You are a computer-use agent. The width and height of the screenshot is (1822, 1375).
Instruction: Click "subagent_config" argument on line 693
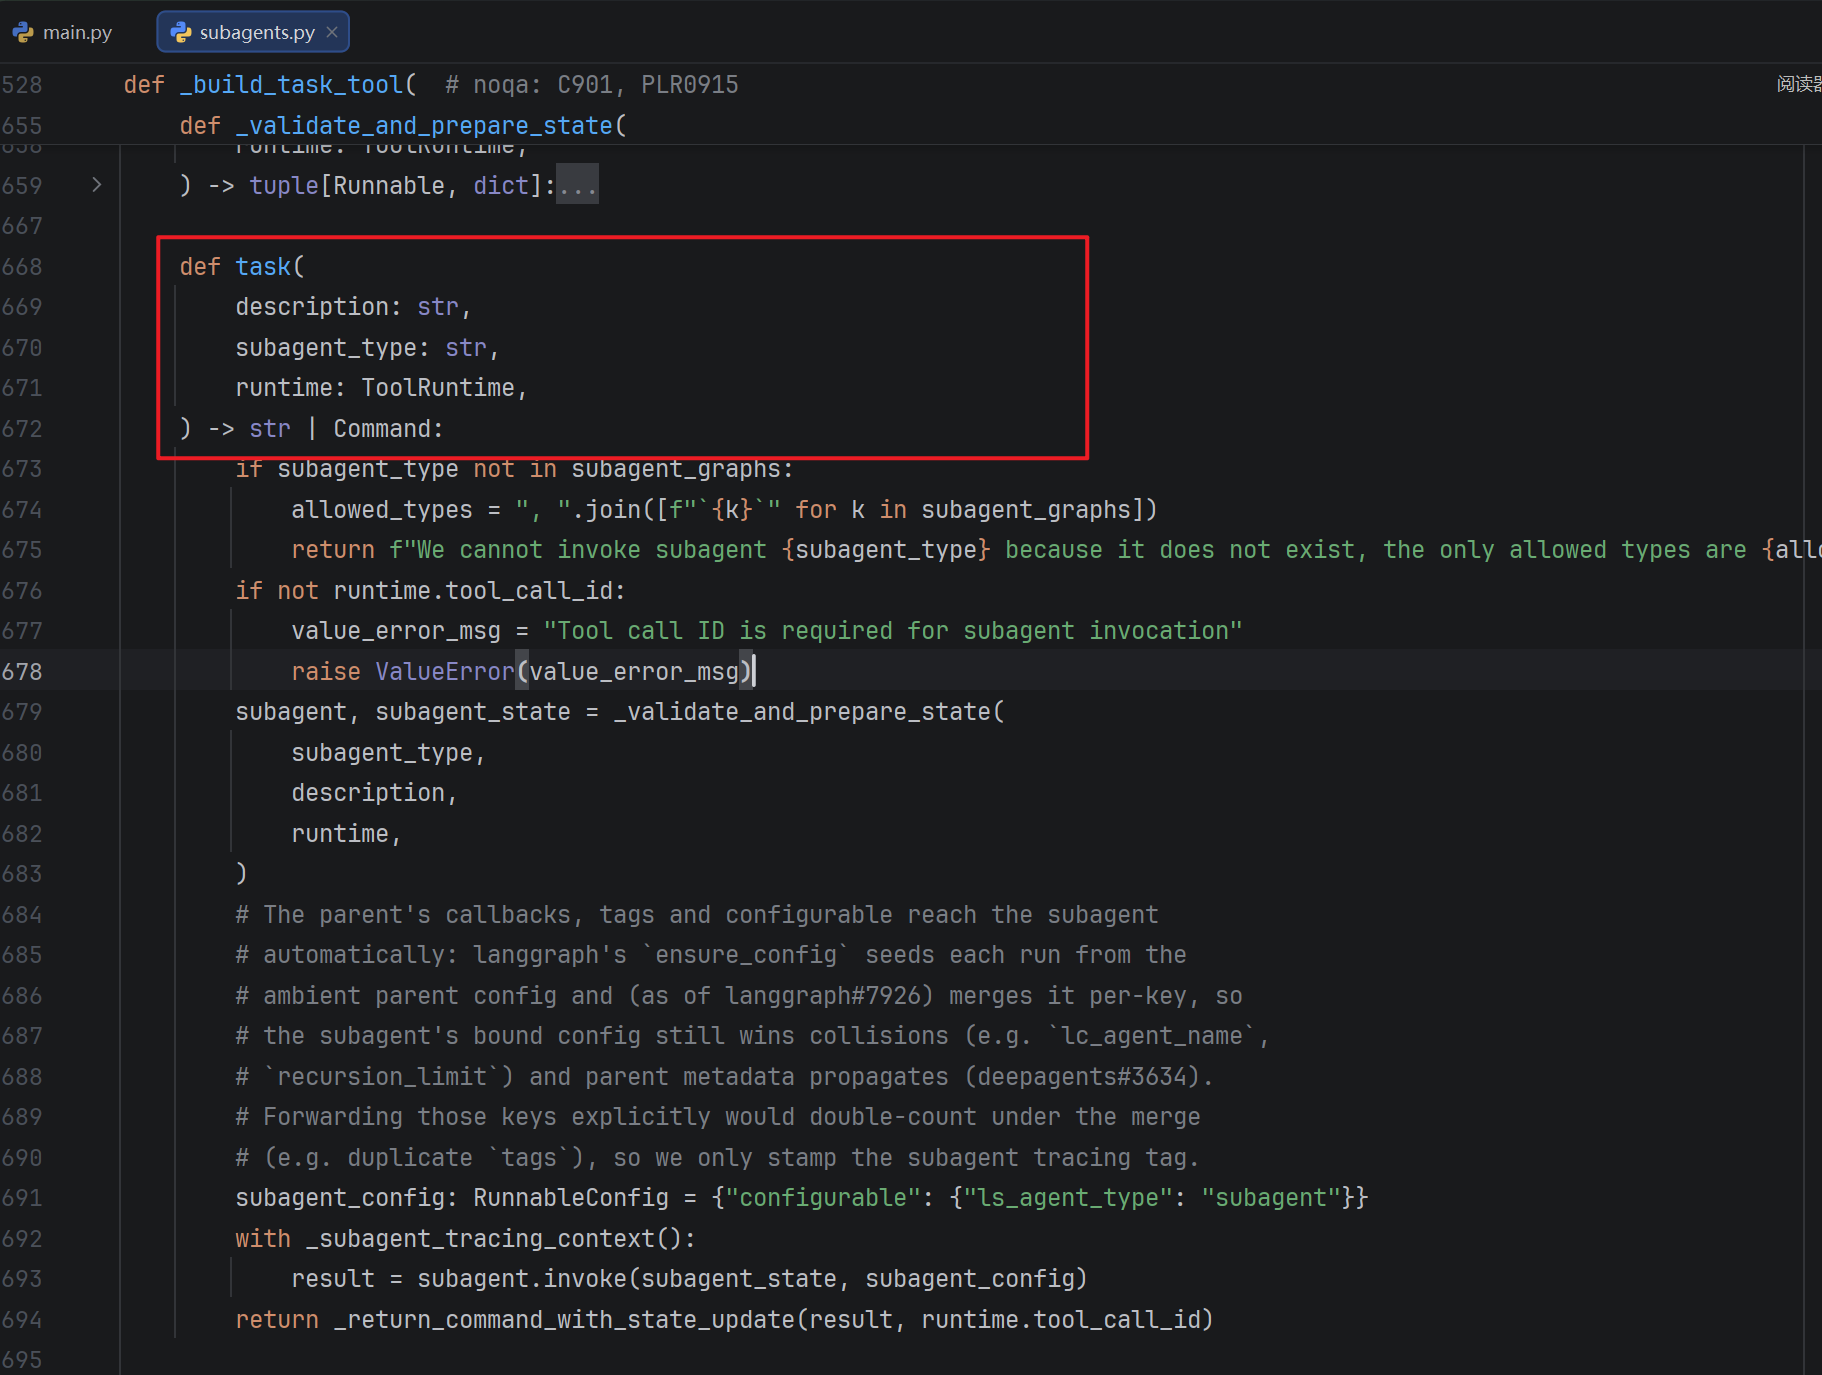970,1279
